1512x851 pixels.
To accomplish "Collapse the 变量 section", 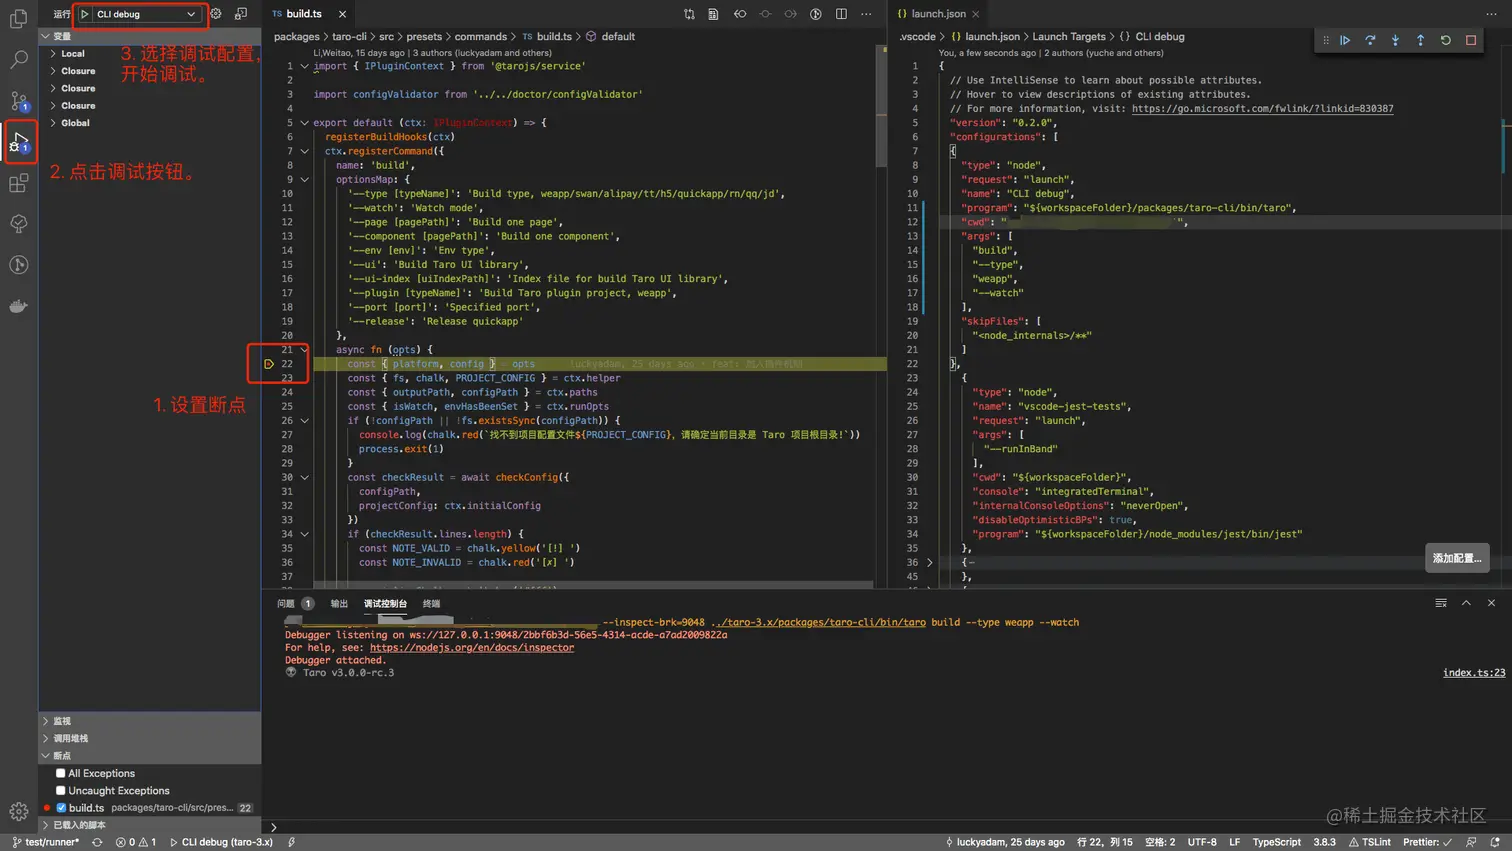I will 150,36.
